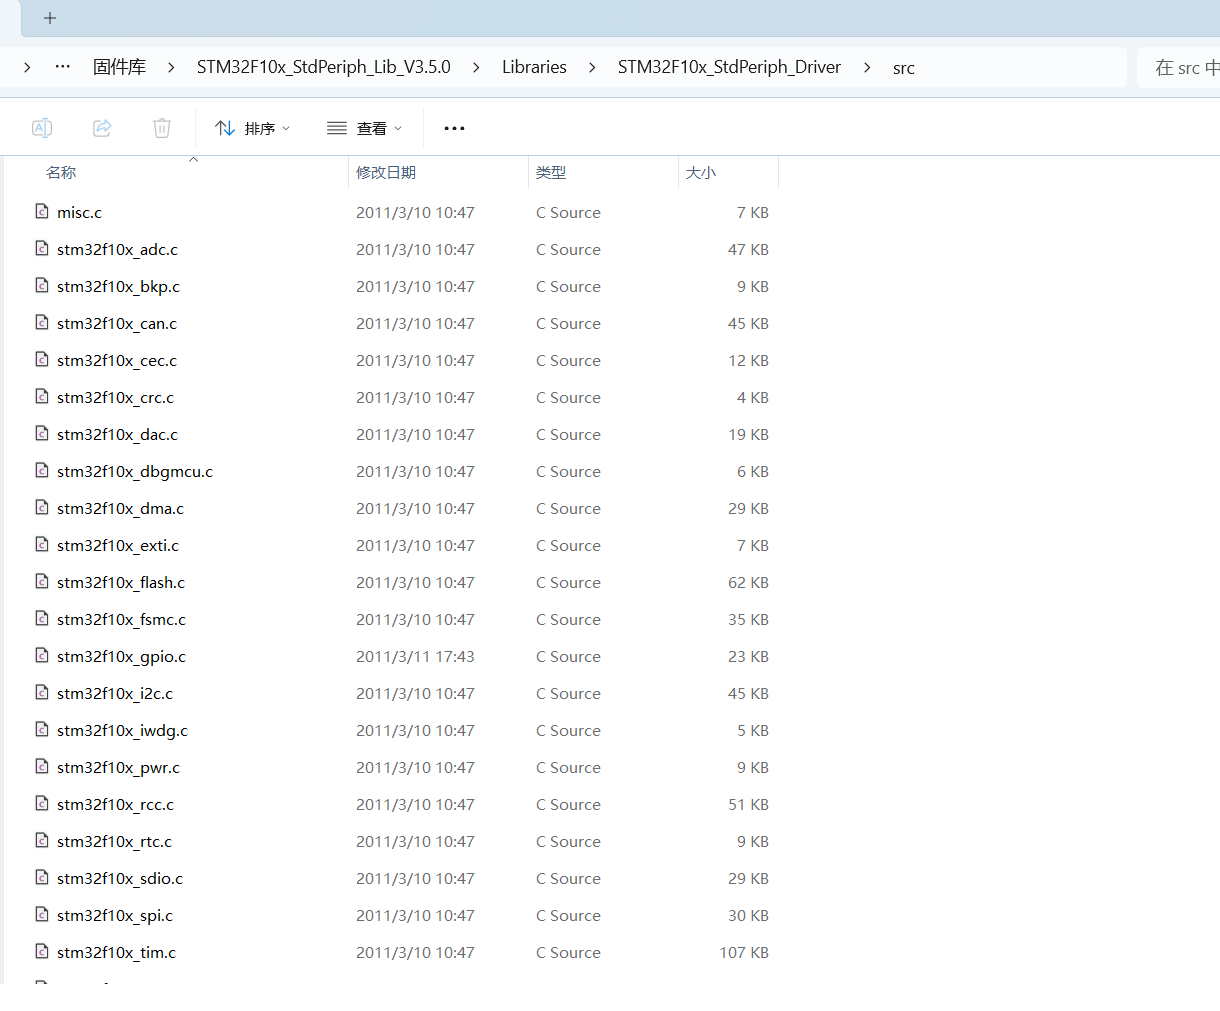The image size is (1220, 1011).
Task: Select the stm32f10x_adc.c file icon
Action: (x=42, y=248)
